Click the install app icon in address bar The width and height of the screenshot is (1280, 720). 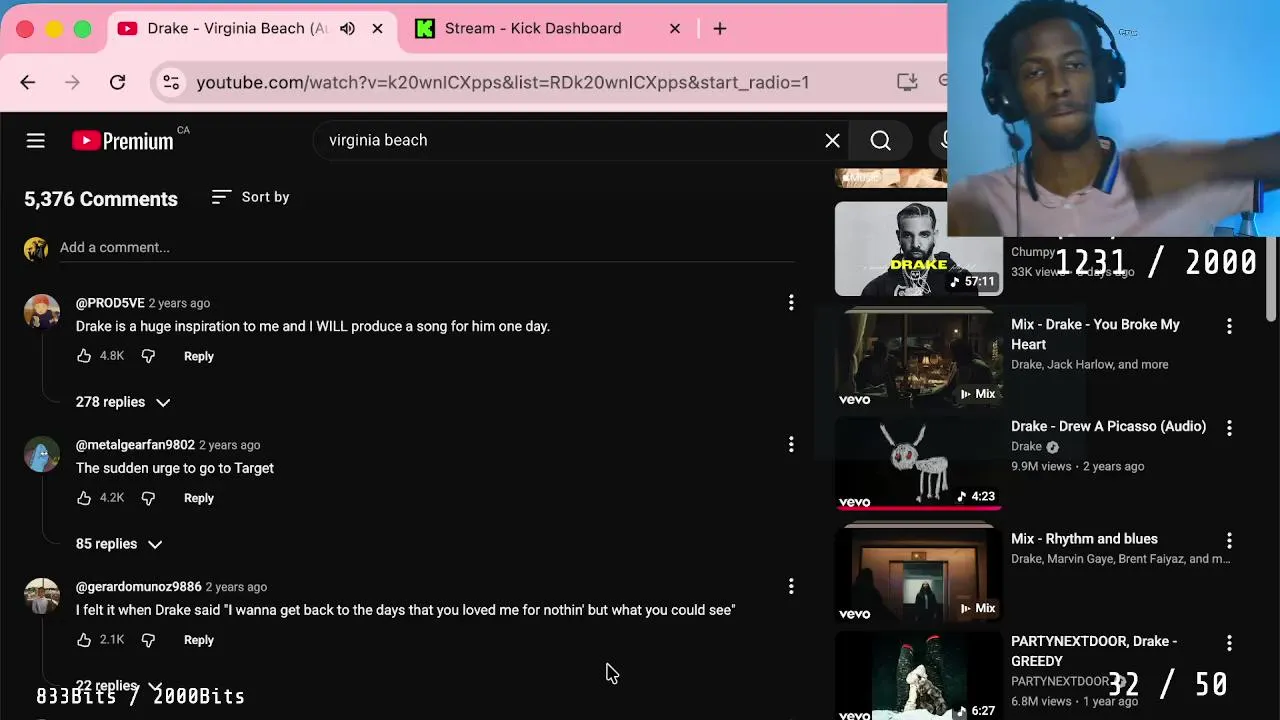click(907, 82)
